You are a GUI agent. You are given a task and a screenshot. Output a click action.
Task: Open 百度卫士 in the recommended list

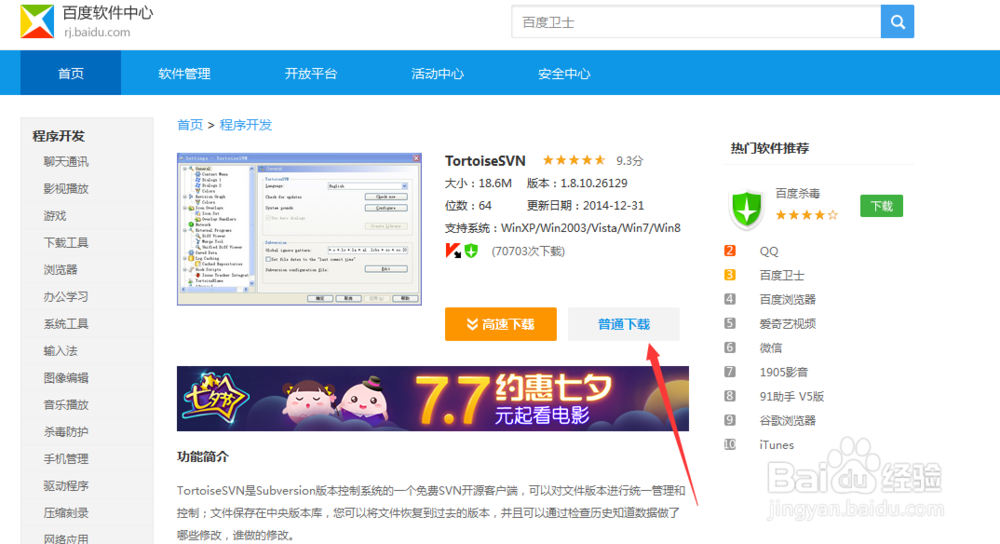click(x=782, y=275)
